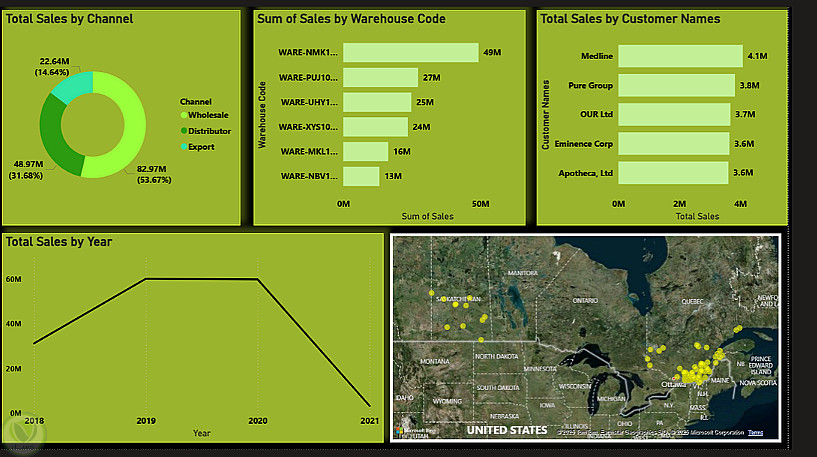Click the Ottawa label on the map

[673, 384]
